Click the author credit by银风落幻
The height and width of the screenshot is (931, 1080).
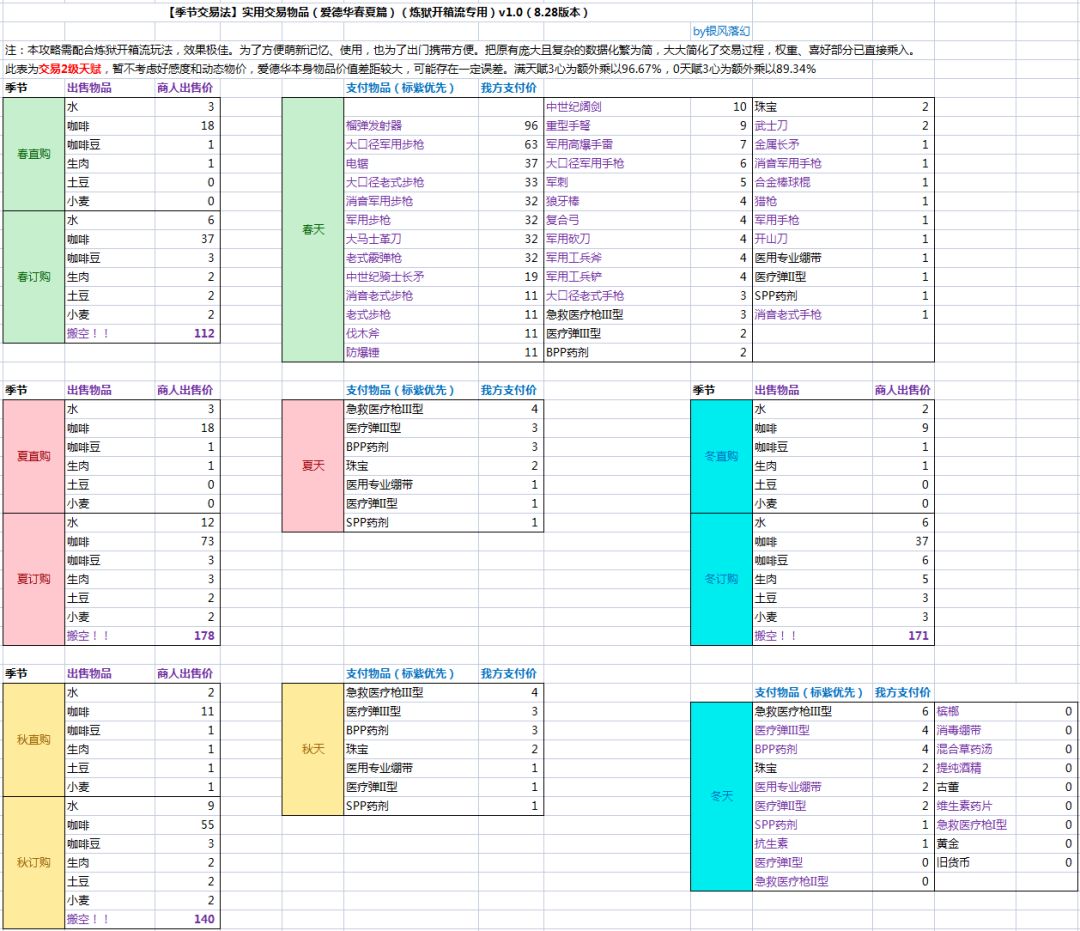(x=721, y=31)
